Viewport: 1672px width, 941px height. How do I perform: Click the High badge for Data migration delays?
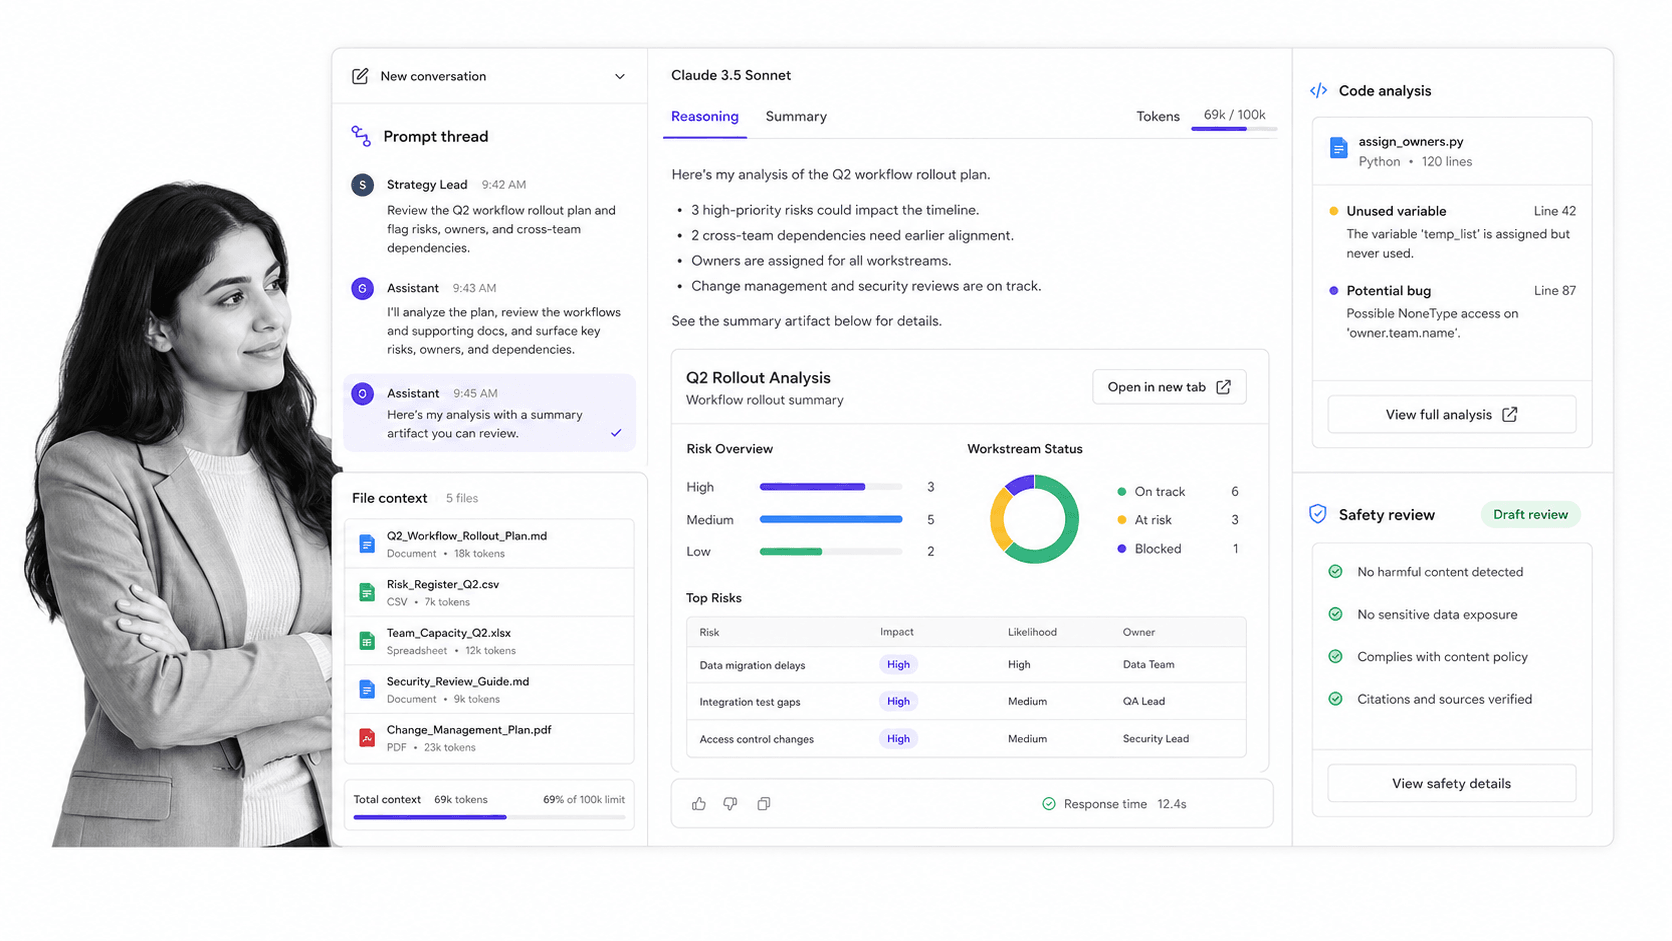click(x=898, y=665)
